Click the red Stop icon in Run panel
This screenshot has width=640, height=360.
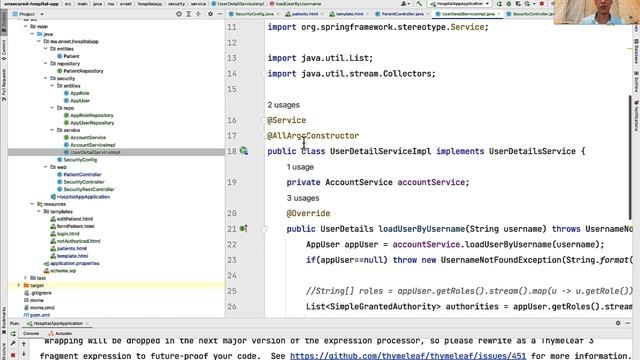pos(13,356)
